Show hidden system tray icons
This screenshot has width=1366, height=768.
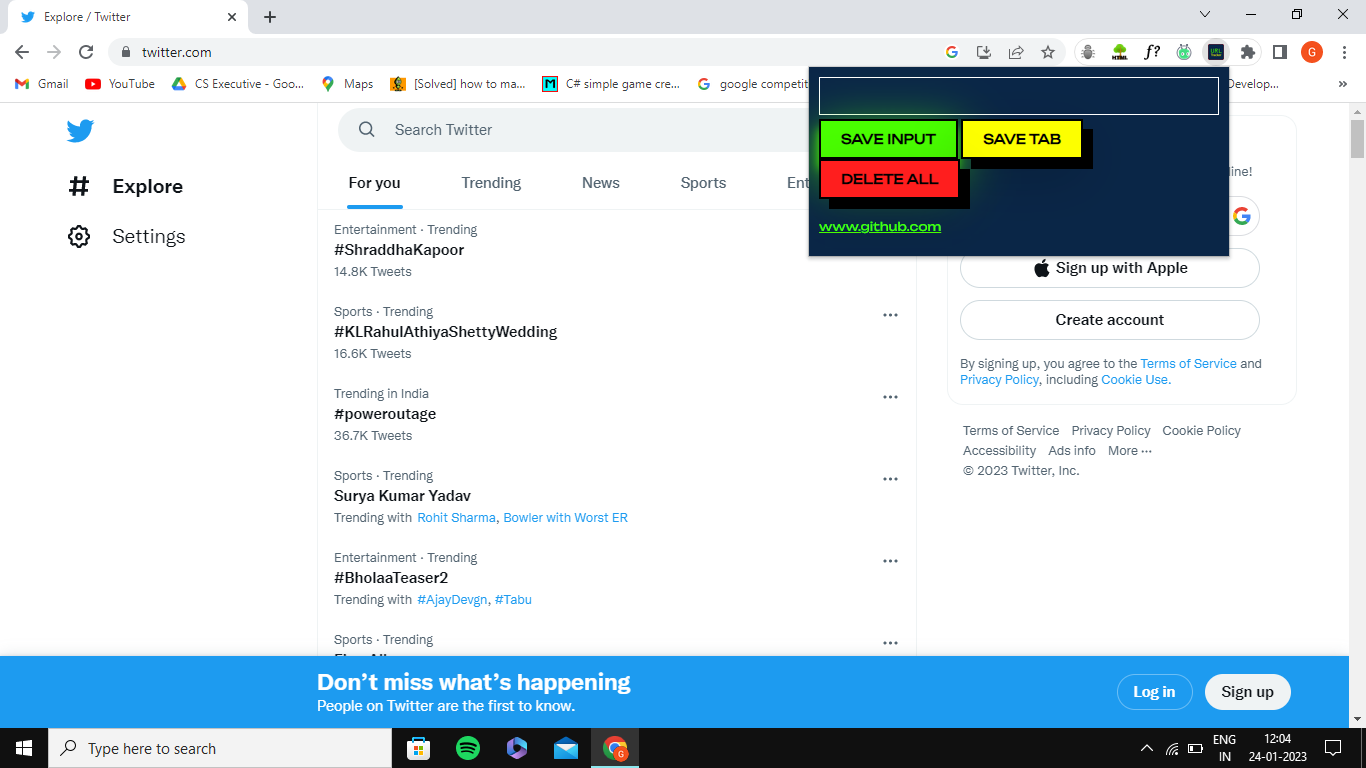pos(1146,748)
